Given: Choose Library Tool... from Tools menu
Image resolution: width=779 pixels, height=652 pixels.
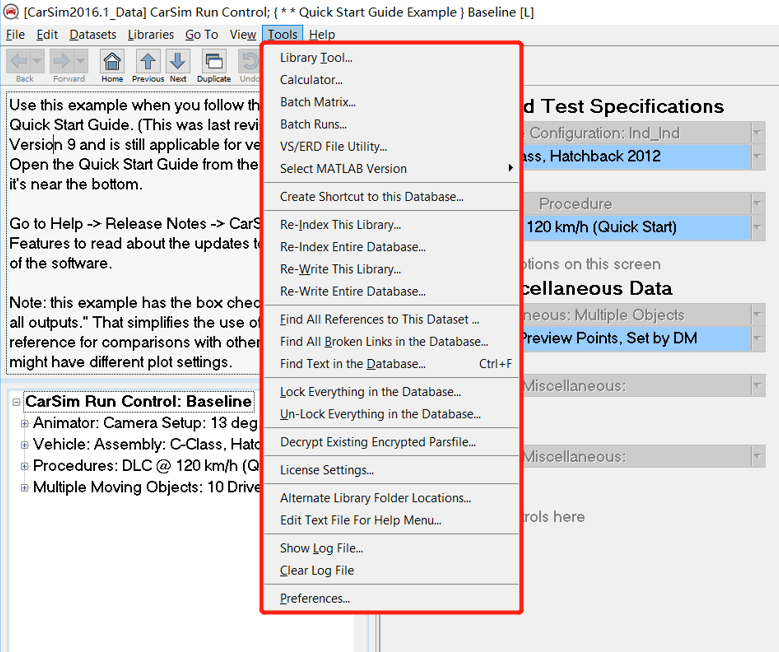Looking at the screenshot, I should coord(391,58).
